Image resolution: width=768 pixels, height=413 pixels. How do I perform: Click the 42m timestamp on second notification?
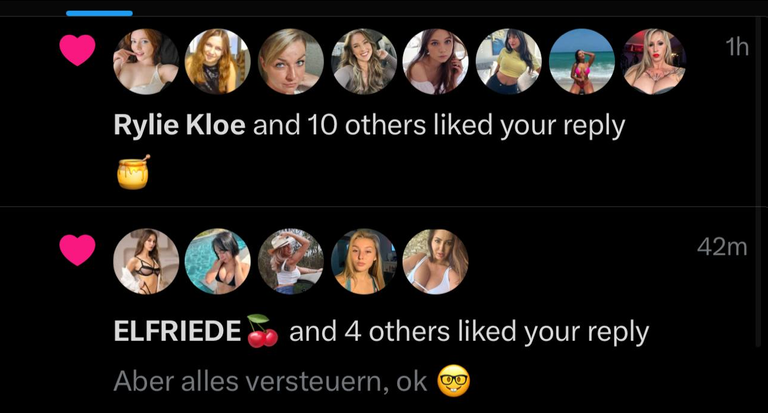tap(722, 246)
